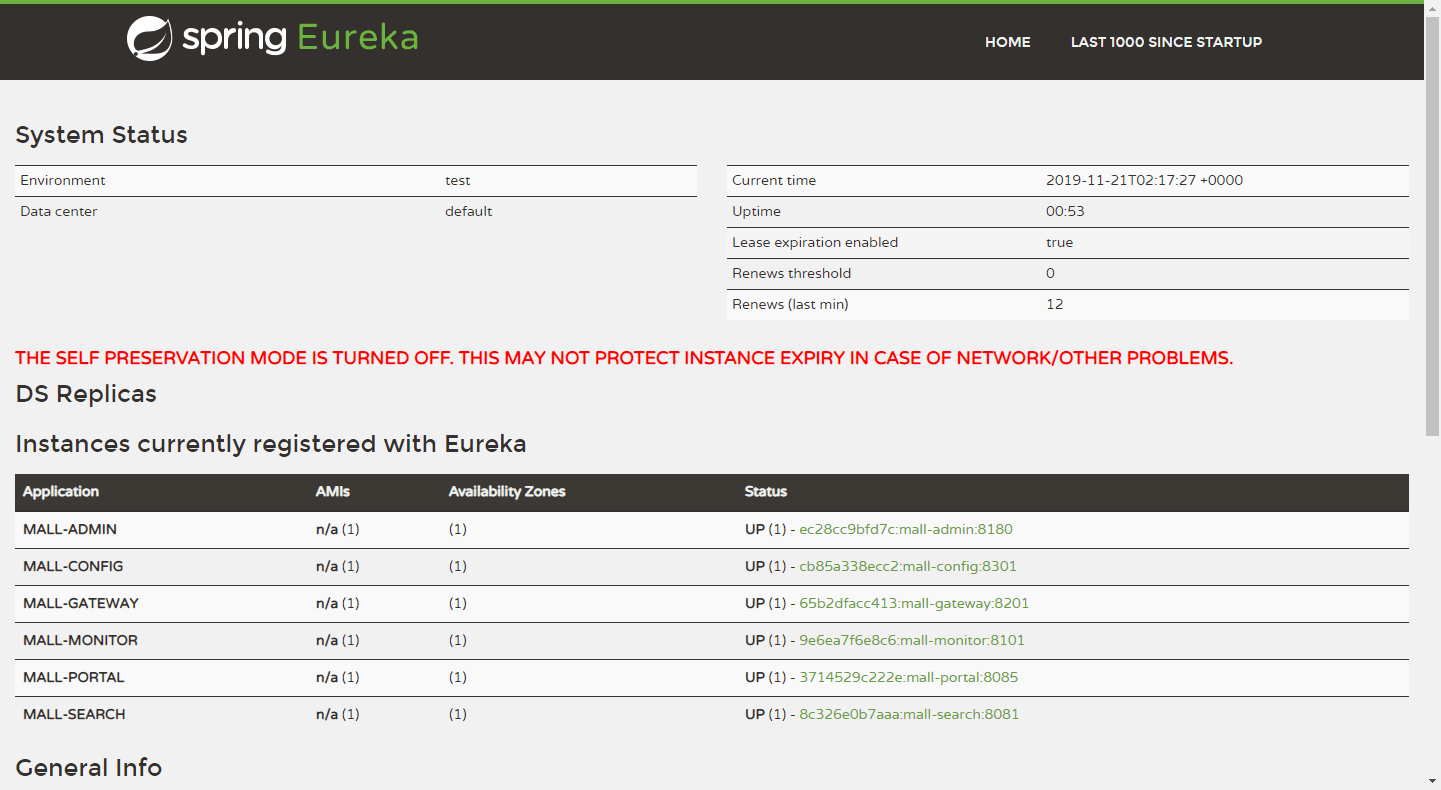Follow the mall-search:8081 instance link

point(908,714)
